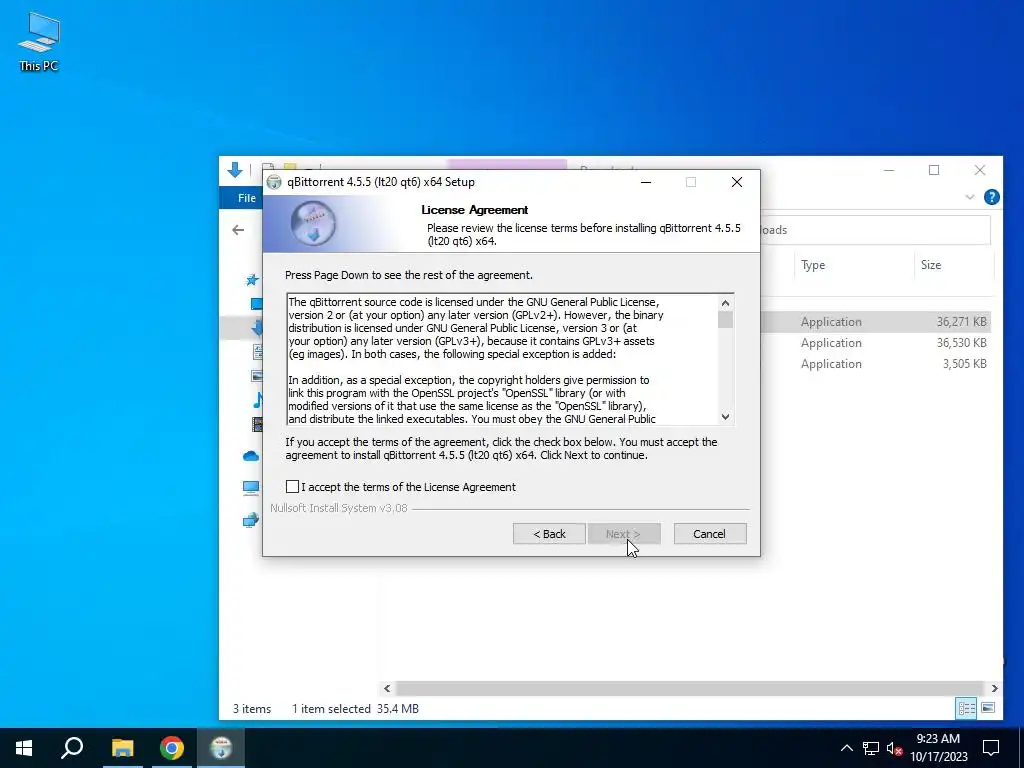Click Explorer horizontal scrollbar left arrow
The image size is (1024, 768).
(387, 688)
